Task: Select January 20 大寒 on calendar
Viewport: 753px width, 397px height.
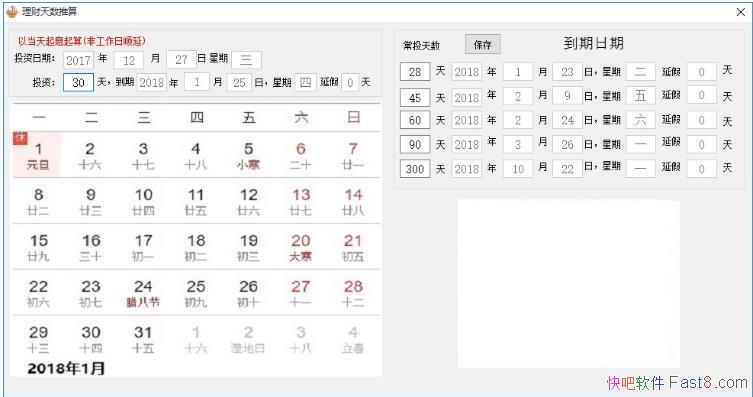Action: pos(301,247)
